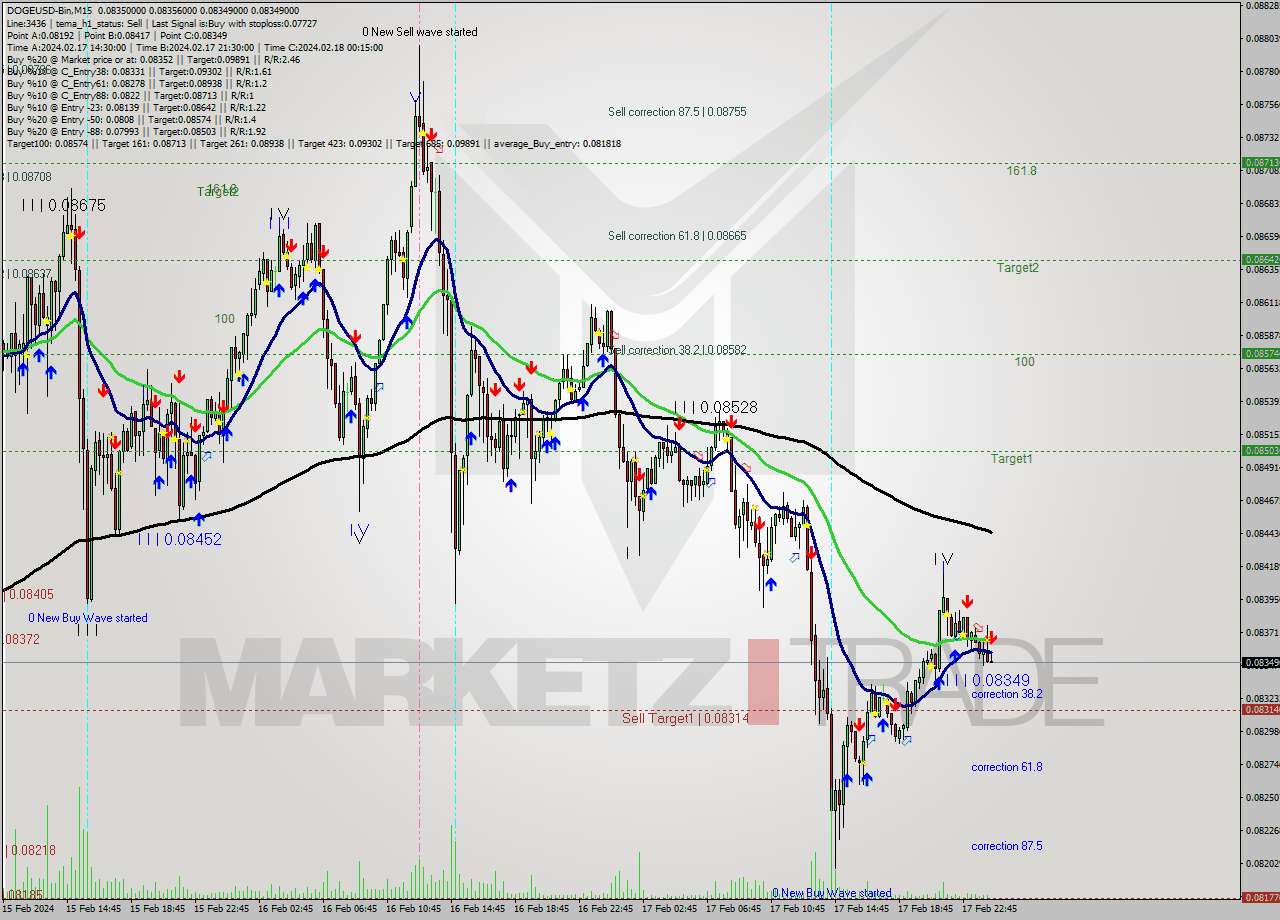Click the blue 'correction 38.2' label

[x=1007, y=694]
